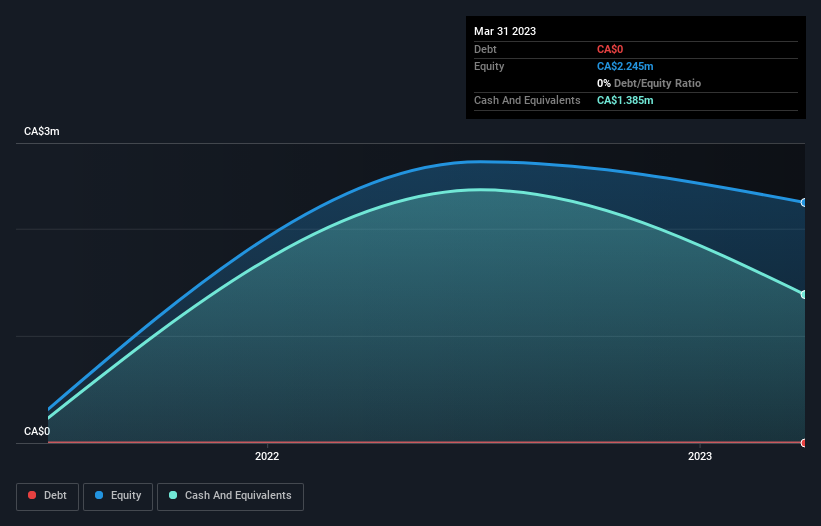Viewport: 821px width, 526px height.
Task: Toggle the Debt legend series
Action: tap(48, 496)
